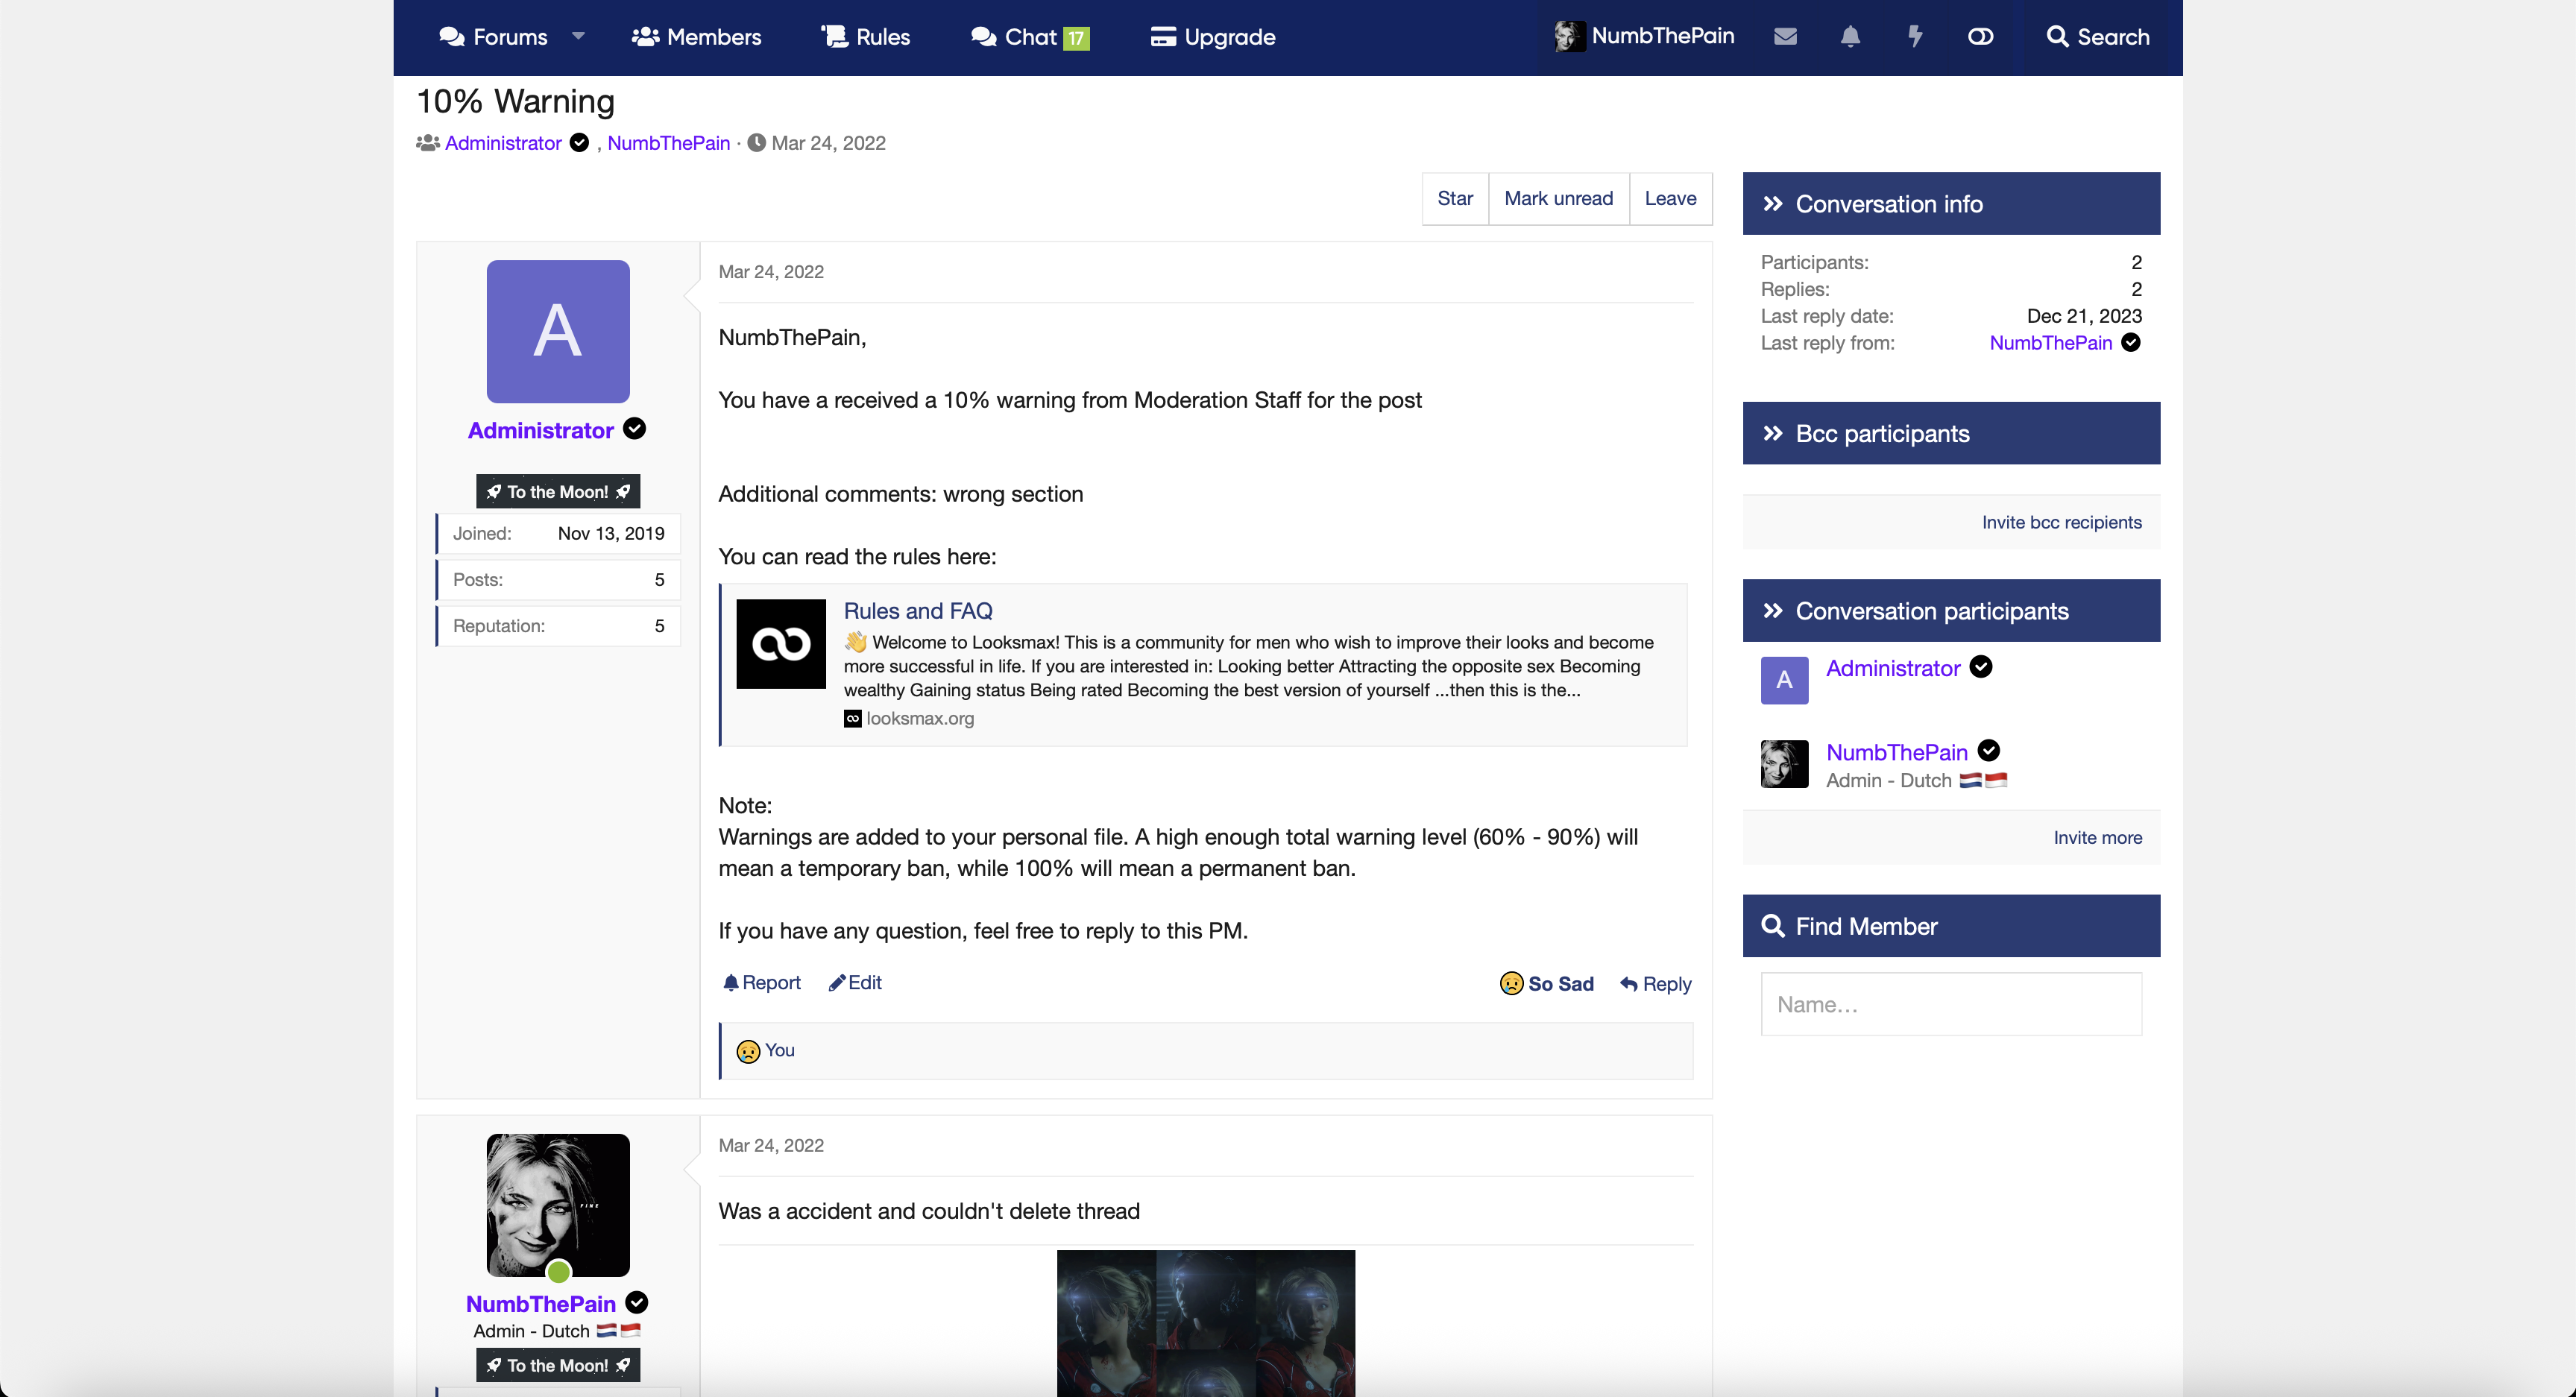
Task: Click the Find Member search icon
Action: coord(1773,926)
